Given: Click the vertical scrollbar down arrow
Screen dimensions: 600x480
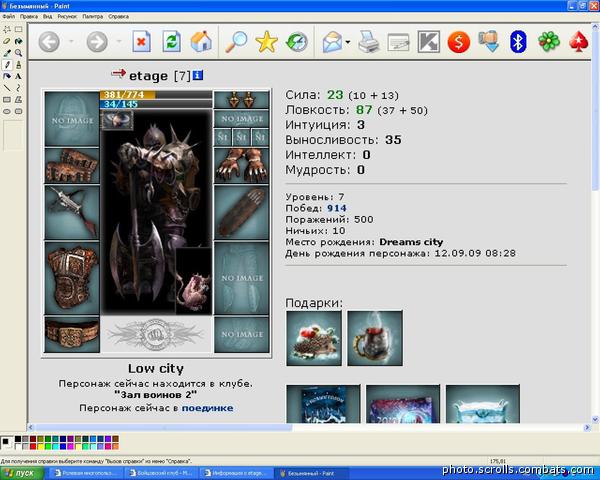Looking at the screenshot, I should (x=595, y=420).
